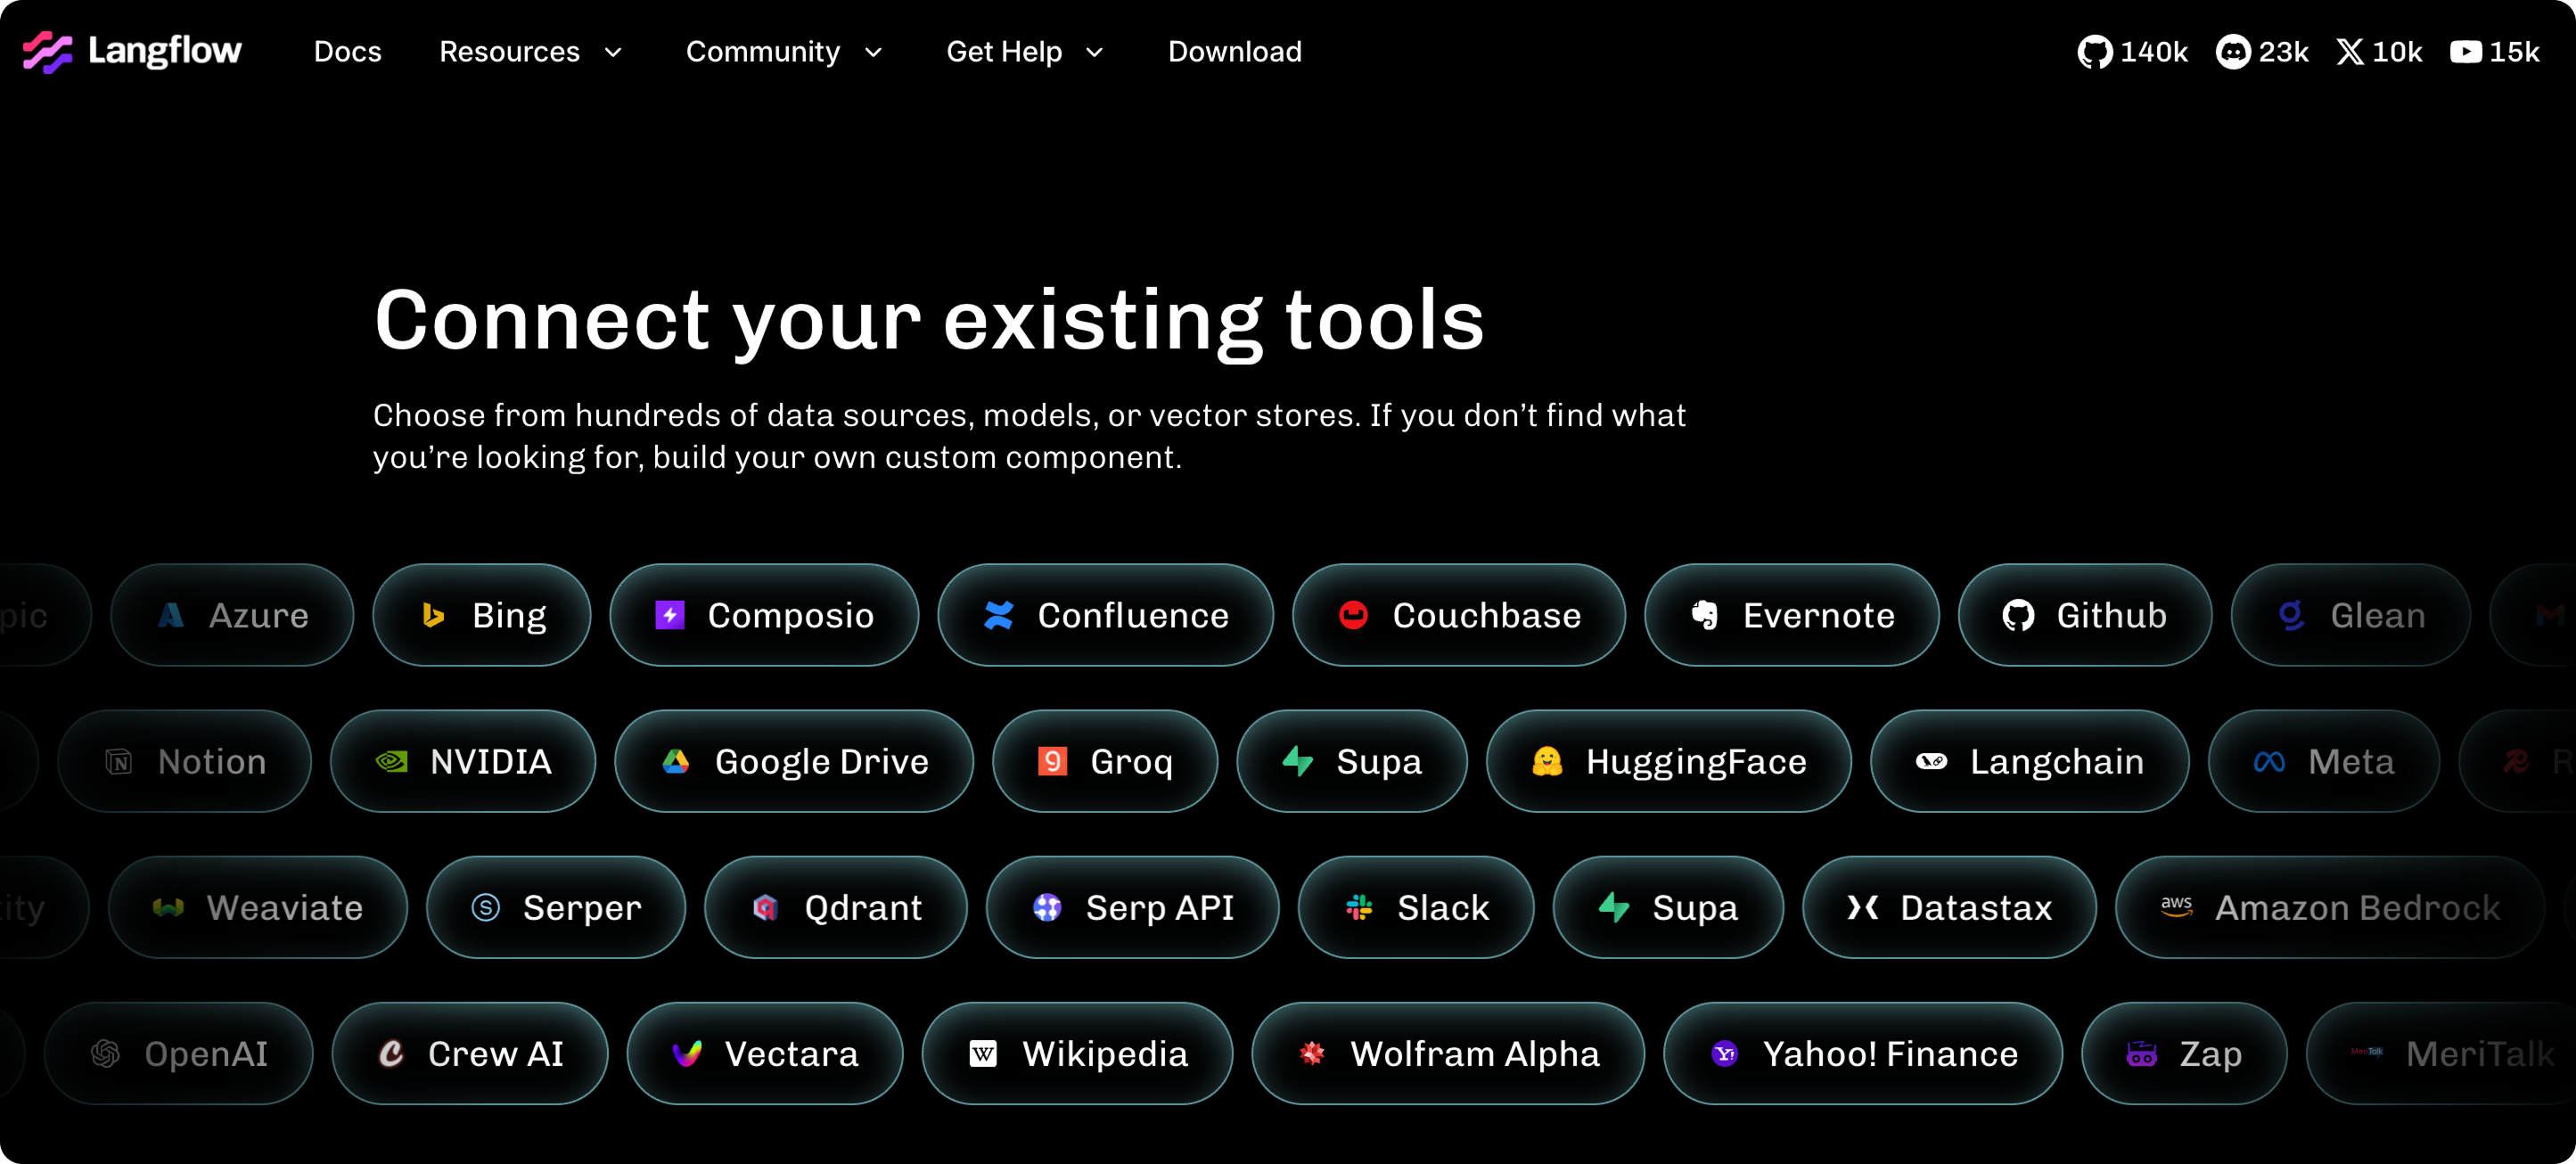Open the GitHub 140k stars icon
The image size is (2576, 1164).
click(2094, 52)
